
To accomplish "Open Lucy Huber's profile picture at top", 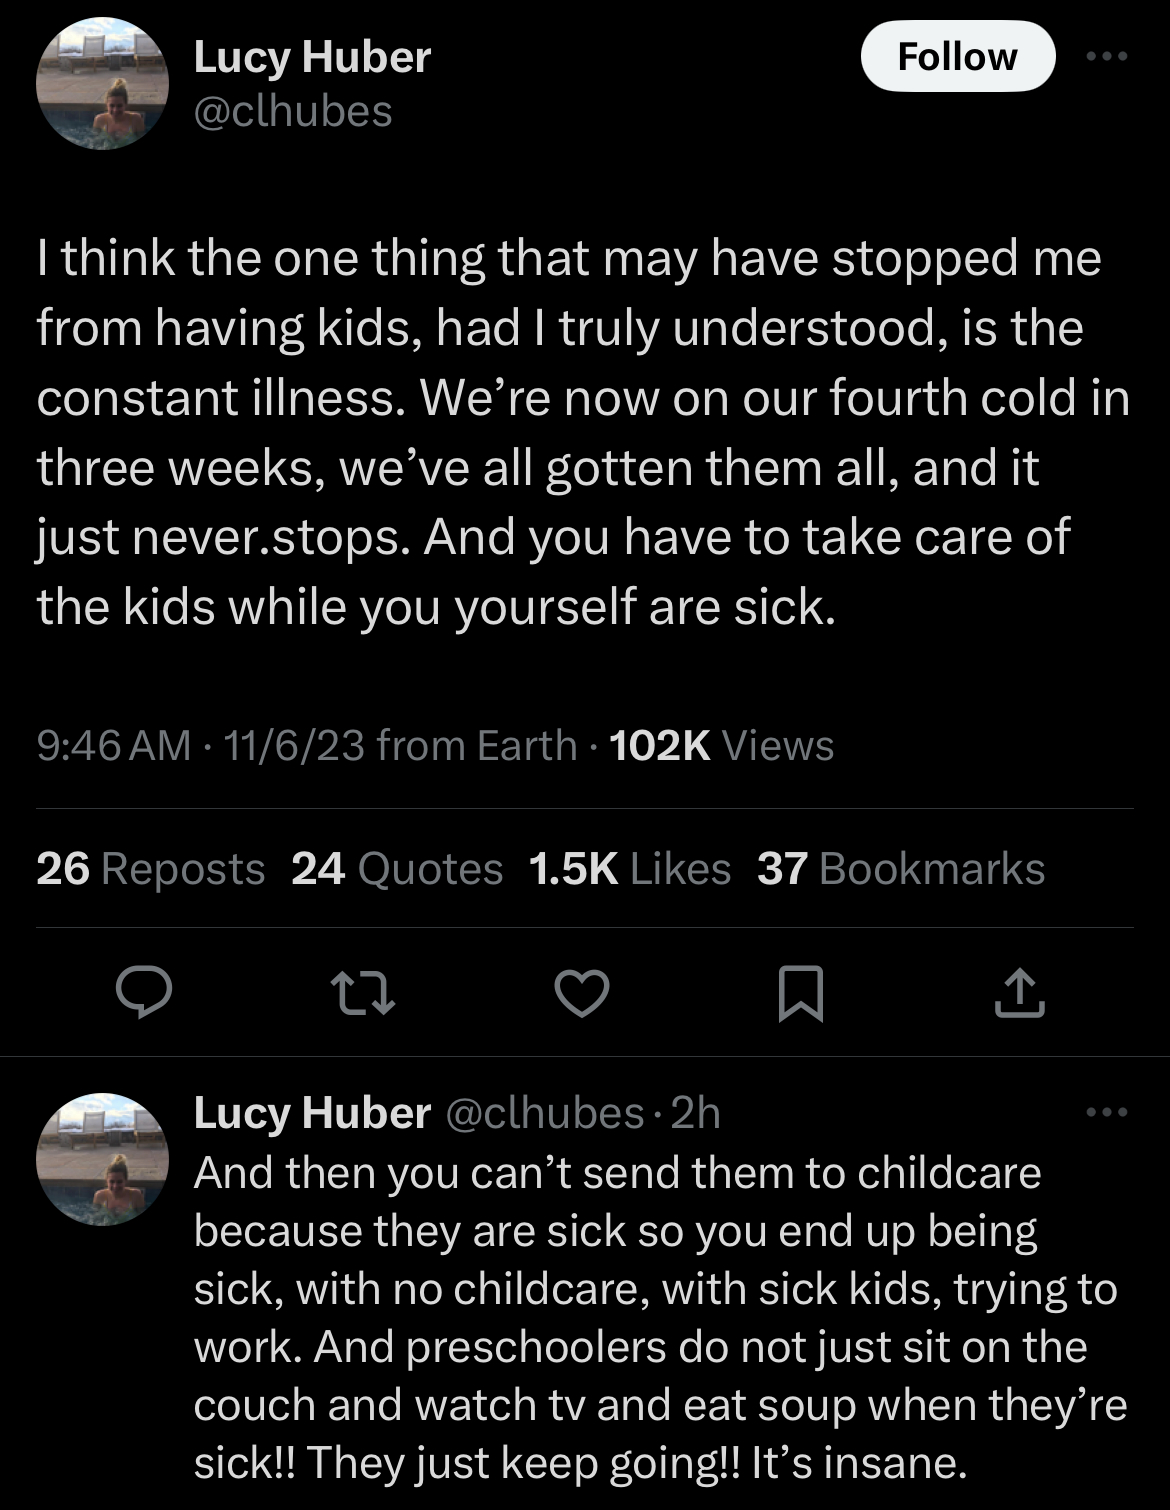I will click(x=102, y=84).
